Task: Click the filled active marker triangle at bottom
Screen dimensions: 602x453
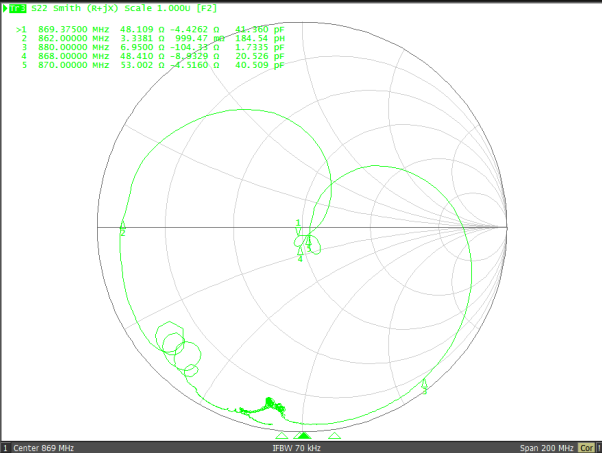Action: click(x=305, y=436)
